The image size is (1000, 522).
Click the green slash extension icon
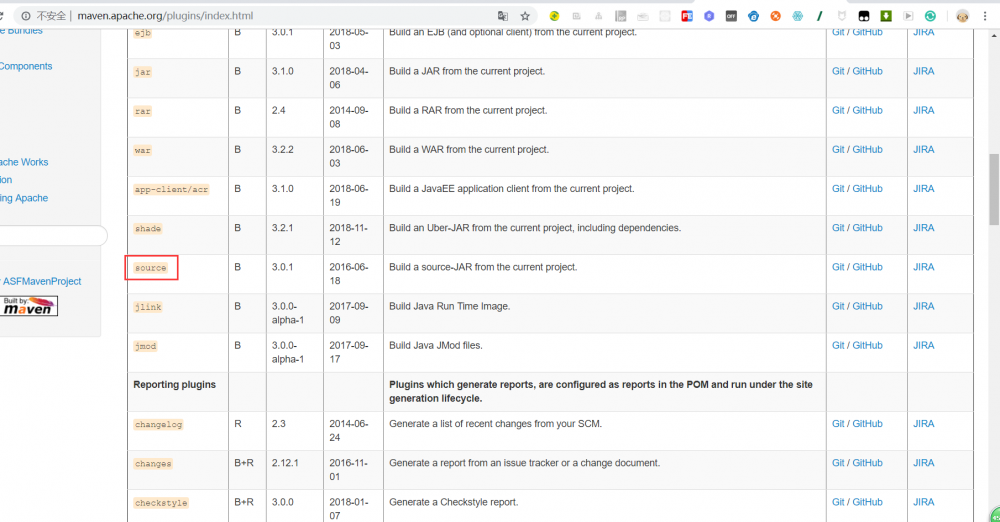(x=820, y=16)
